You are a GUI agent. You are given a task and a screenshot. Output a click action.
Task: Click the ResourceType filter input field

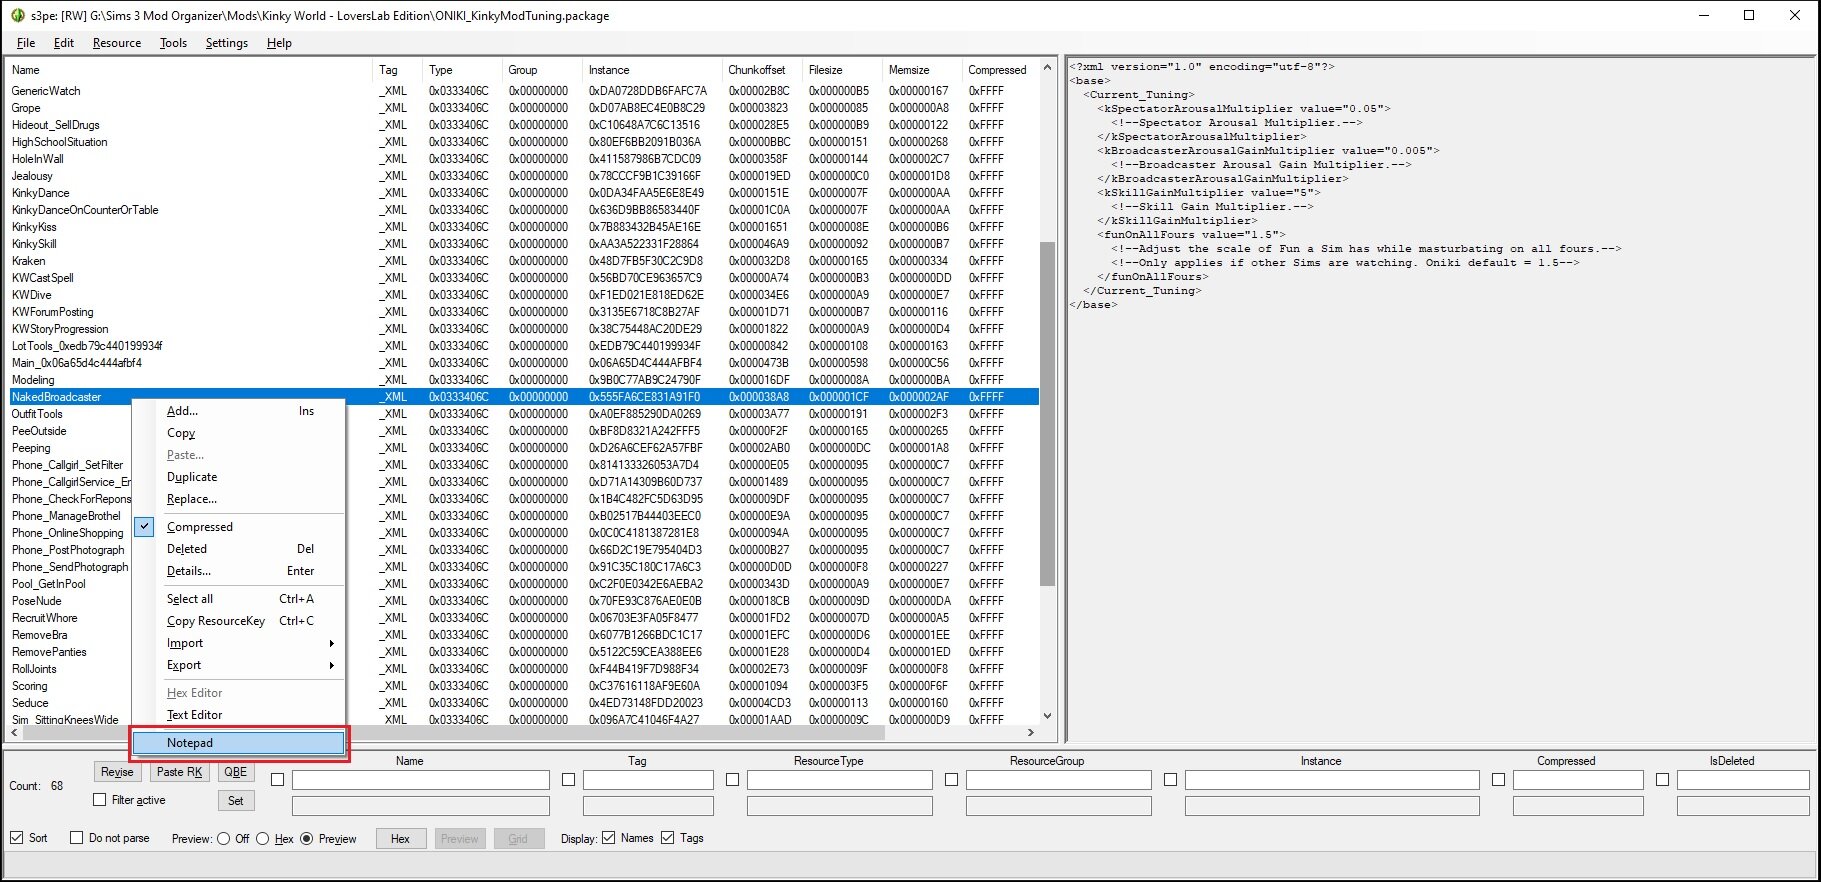tap(839, 780)
